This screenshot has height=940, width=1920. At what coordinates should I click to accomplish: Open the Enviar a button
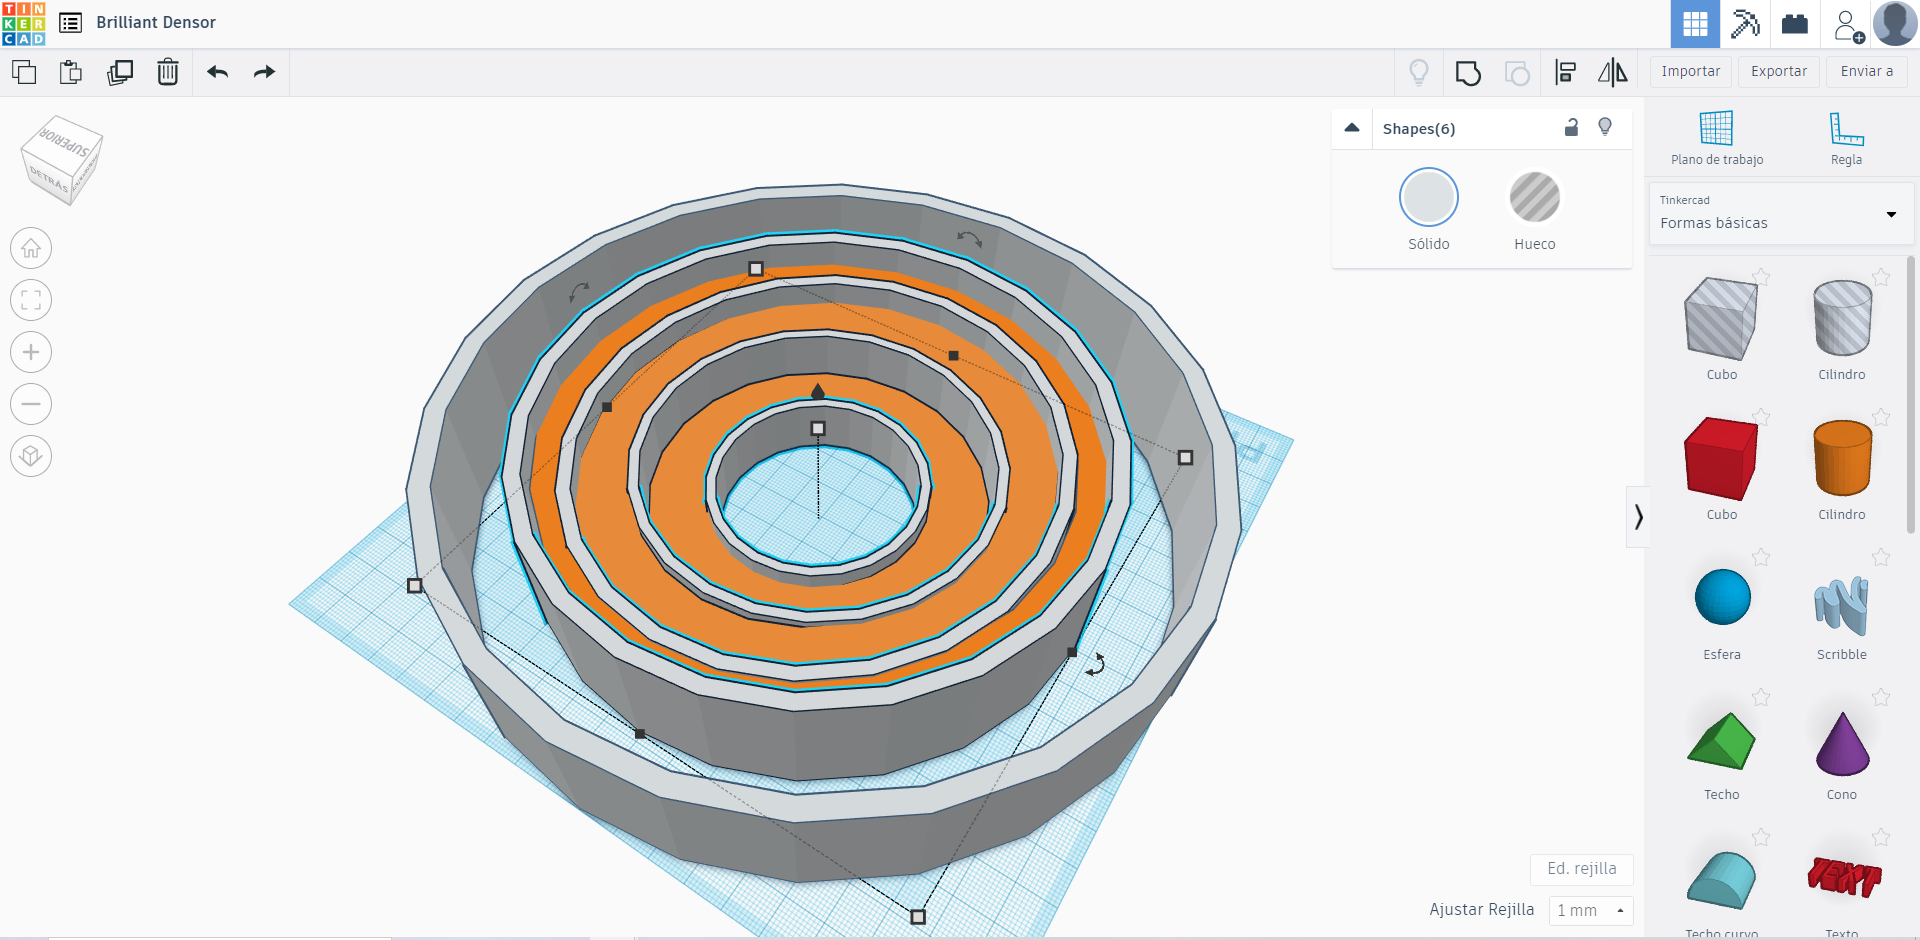click(1866, 72)
